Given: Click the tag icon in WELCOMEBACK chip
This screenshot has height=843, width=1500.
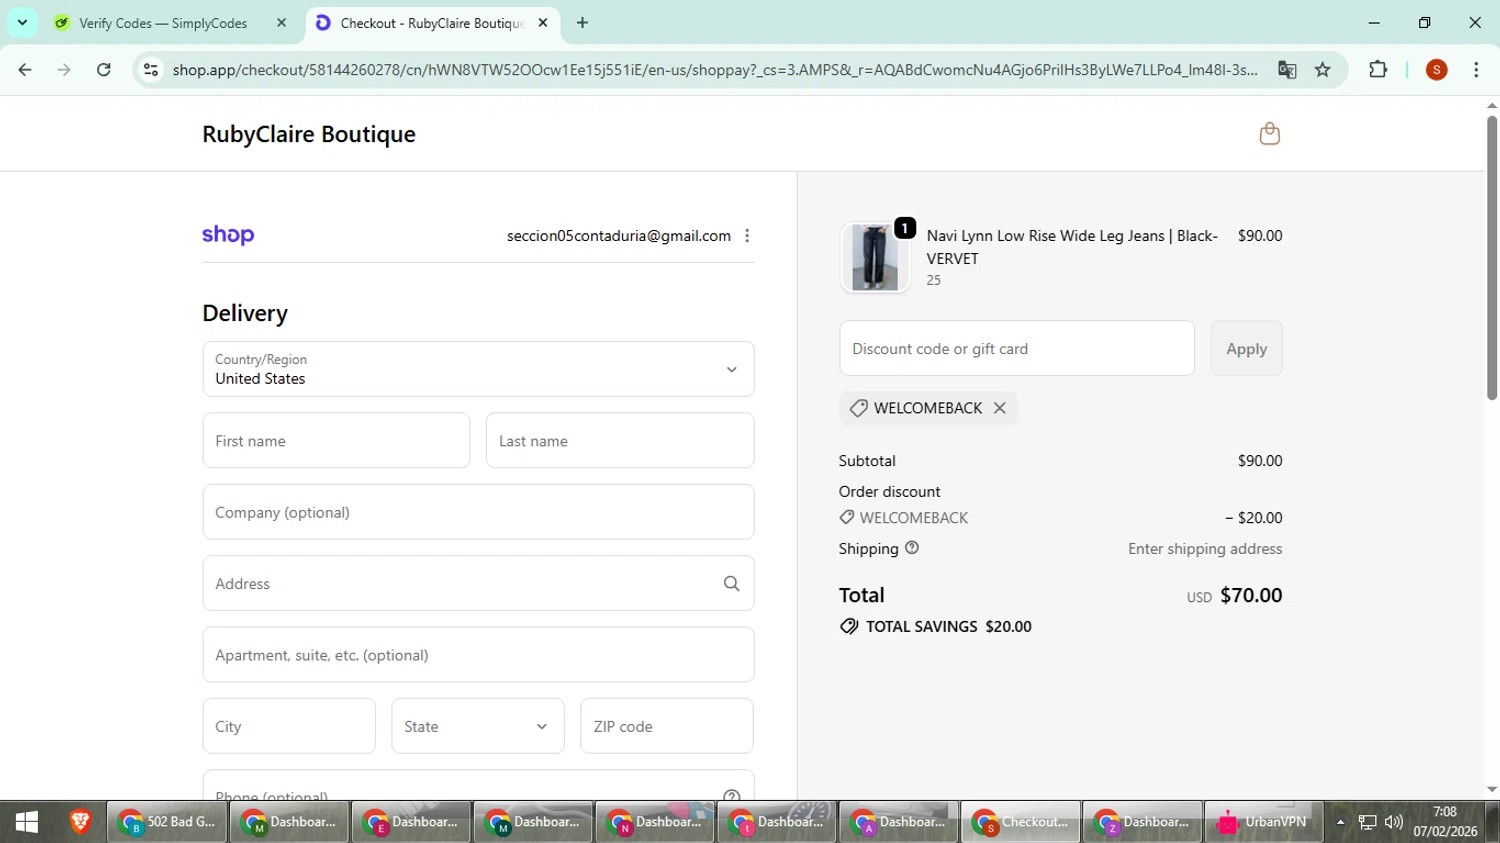Looking at the screenshot, I should point(858,408).
